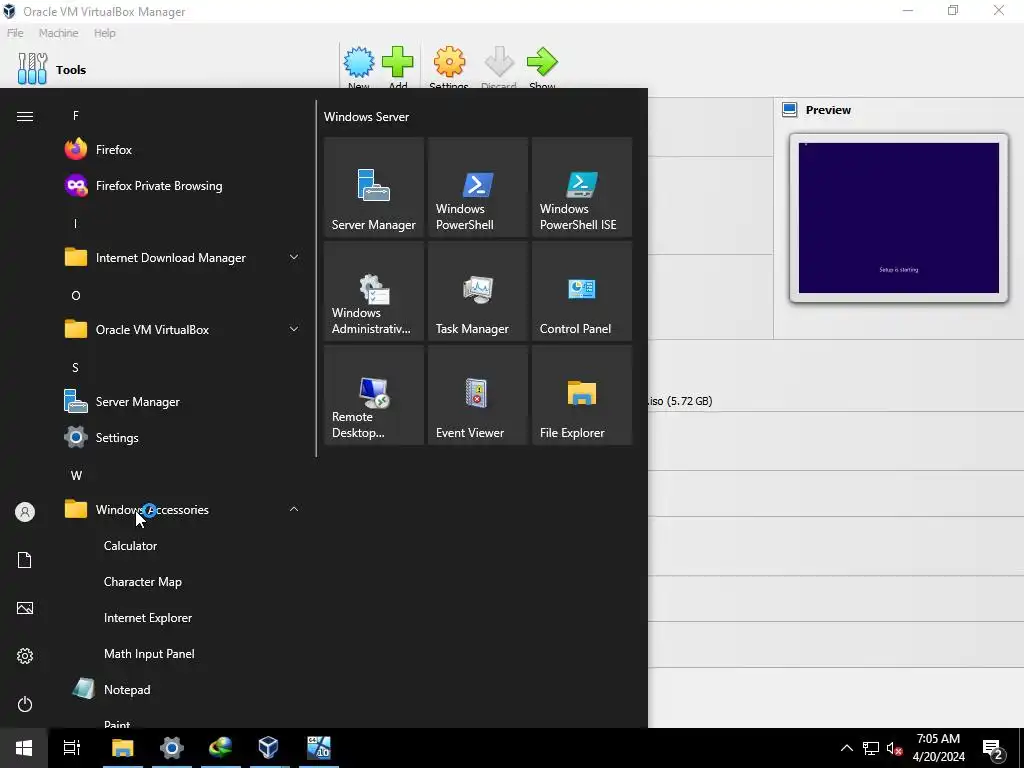Open the Event Viewer tile
1024x768 pixels.
pyautogui.click(x=477, y=394)
